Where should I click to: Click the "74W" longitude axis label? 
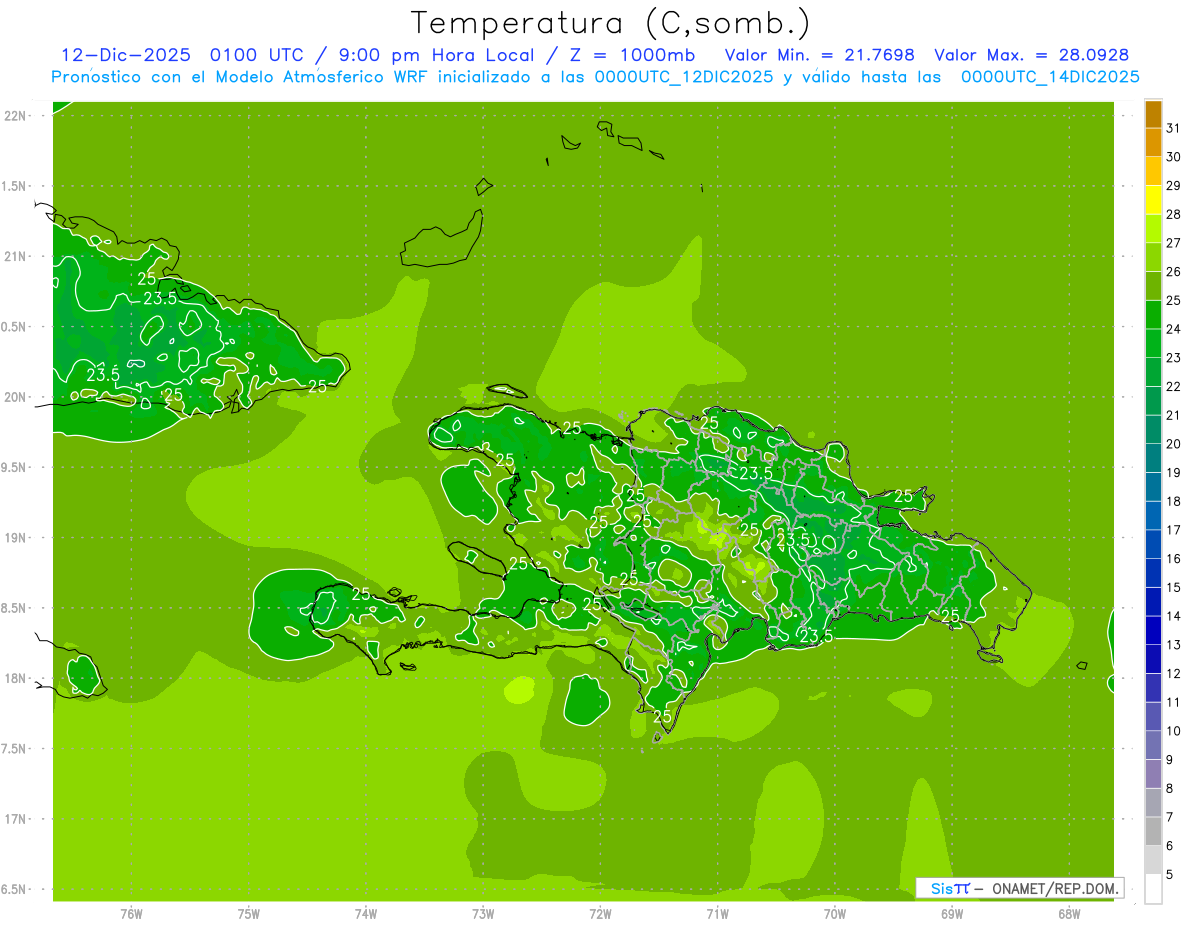366,914
